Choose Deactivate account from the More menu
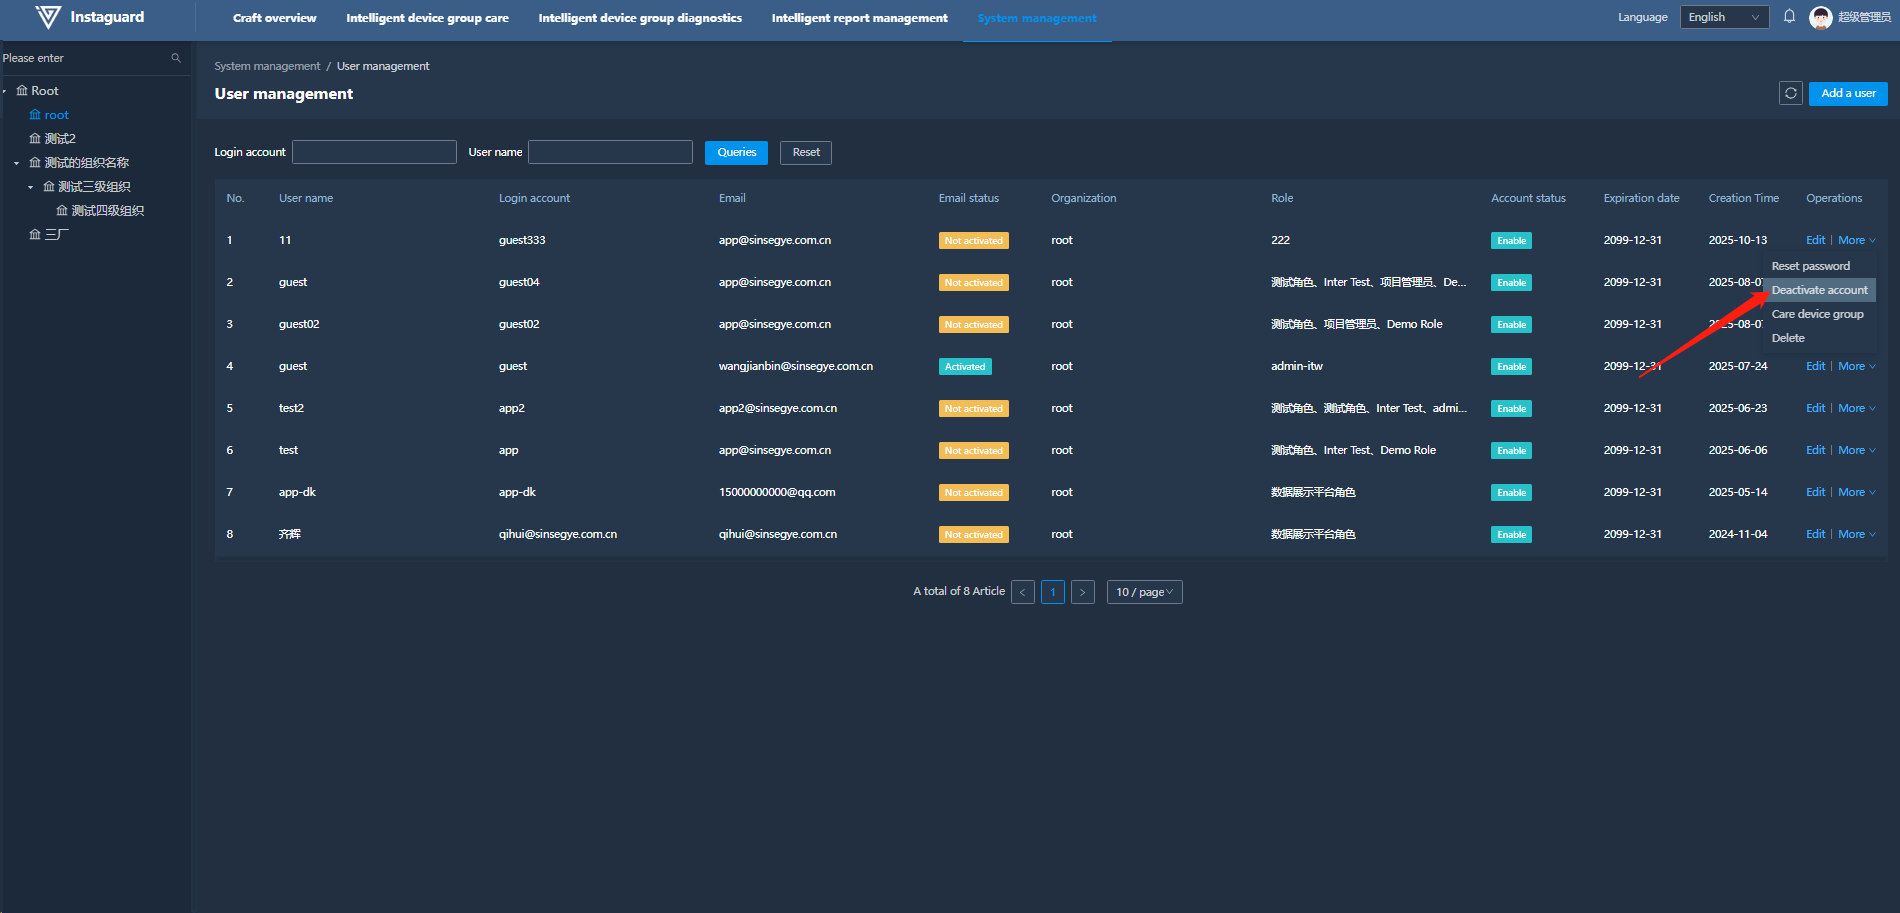The width and height of the screenshot is (1900, 913). pos(1819,290)
